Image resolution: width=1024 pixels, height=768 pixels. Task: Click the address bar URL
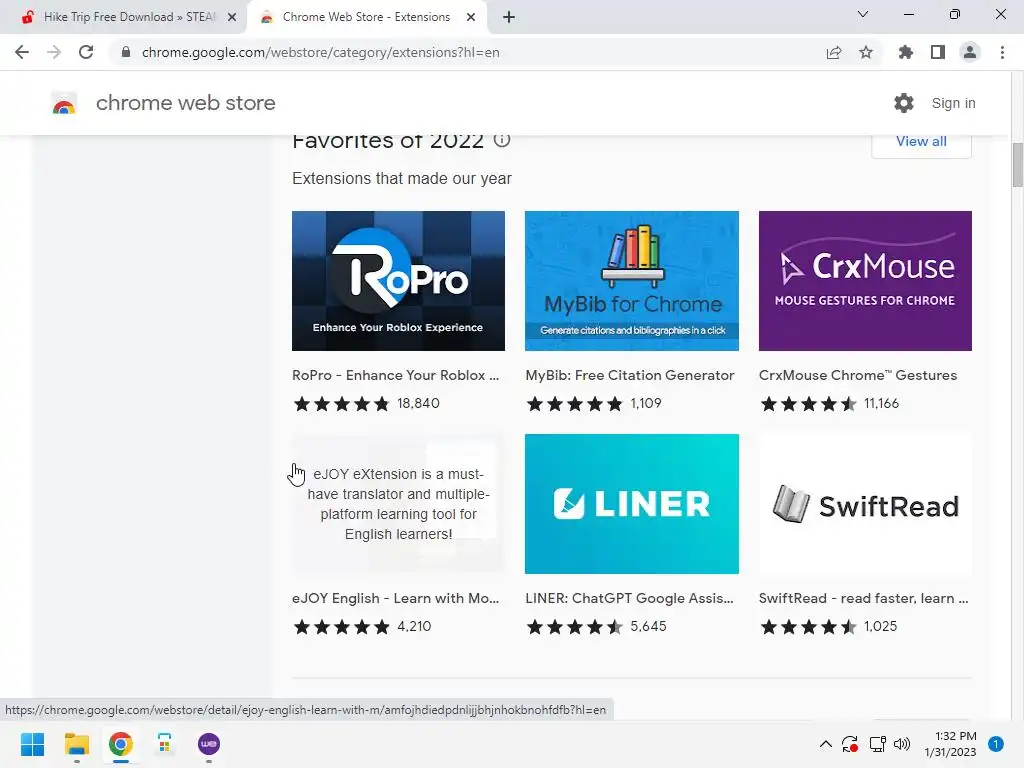tap(321, 52)
